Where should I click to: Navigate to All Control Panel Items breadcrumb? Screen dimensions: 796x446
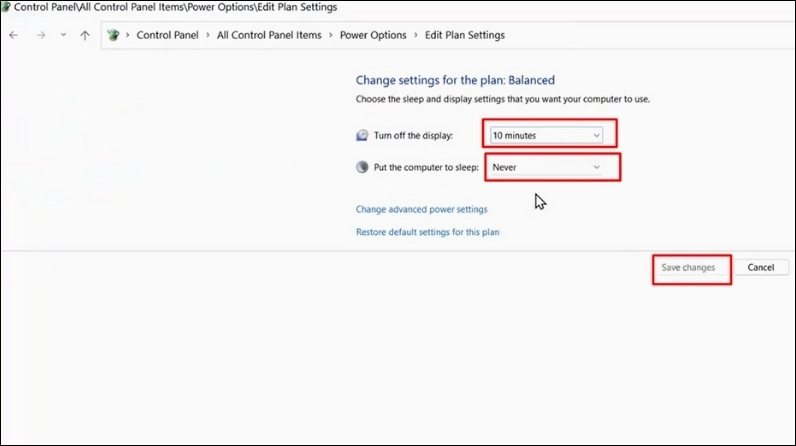click(270, 35)
